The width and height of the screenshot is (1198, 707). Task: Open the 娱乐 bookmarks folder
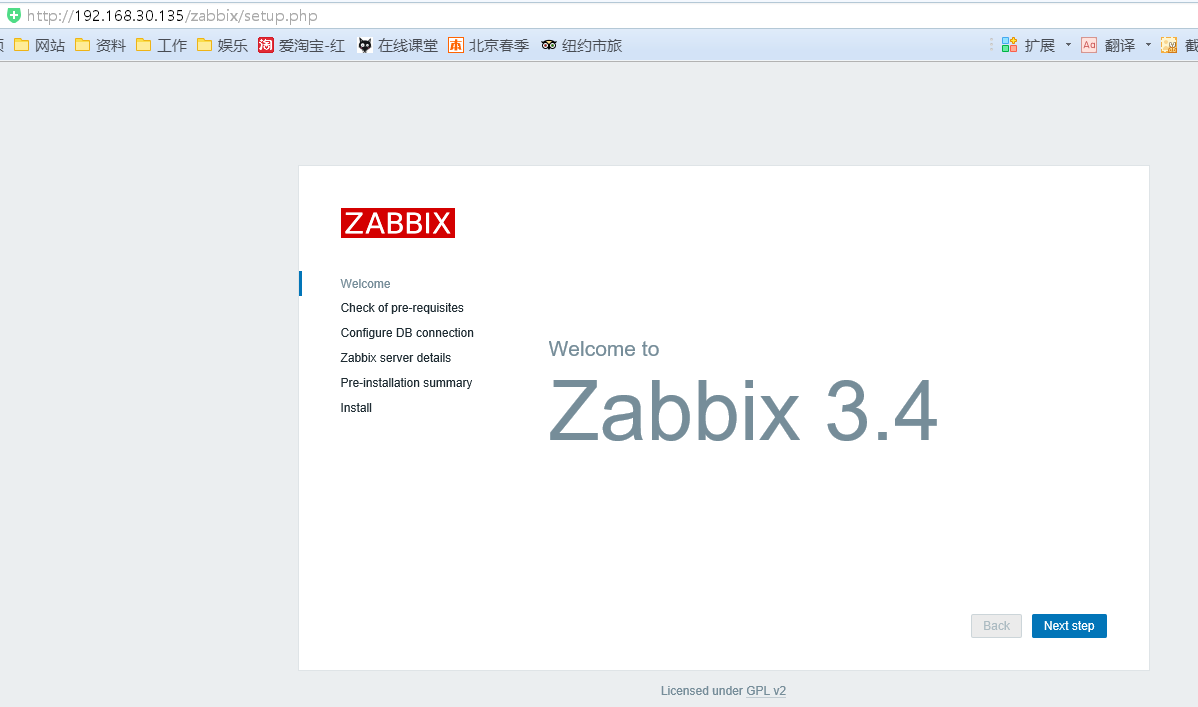coord(222,45)
